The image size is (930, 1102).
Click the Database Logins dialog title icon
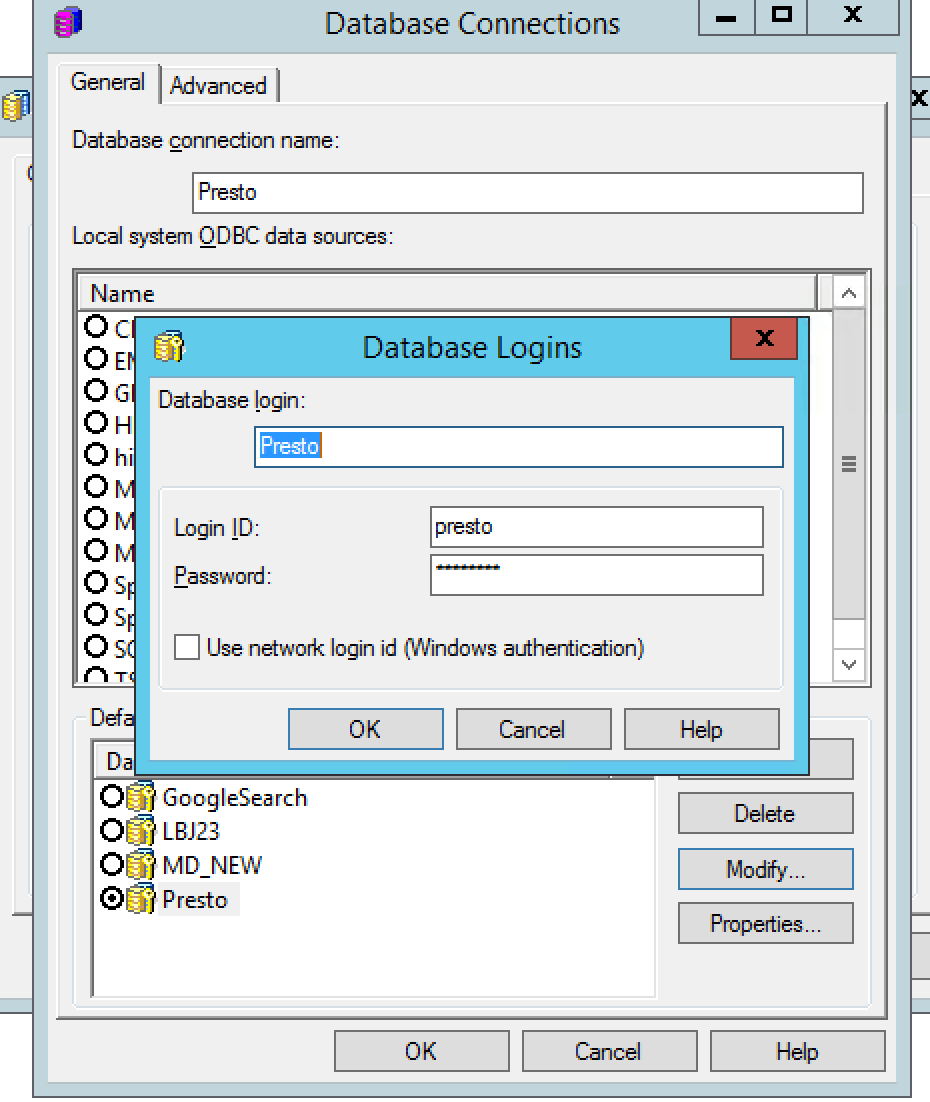tap(169, 347)
